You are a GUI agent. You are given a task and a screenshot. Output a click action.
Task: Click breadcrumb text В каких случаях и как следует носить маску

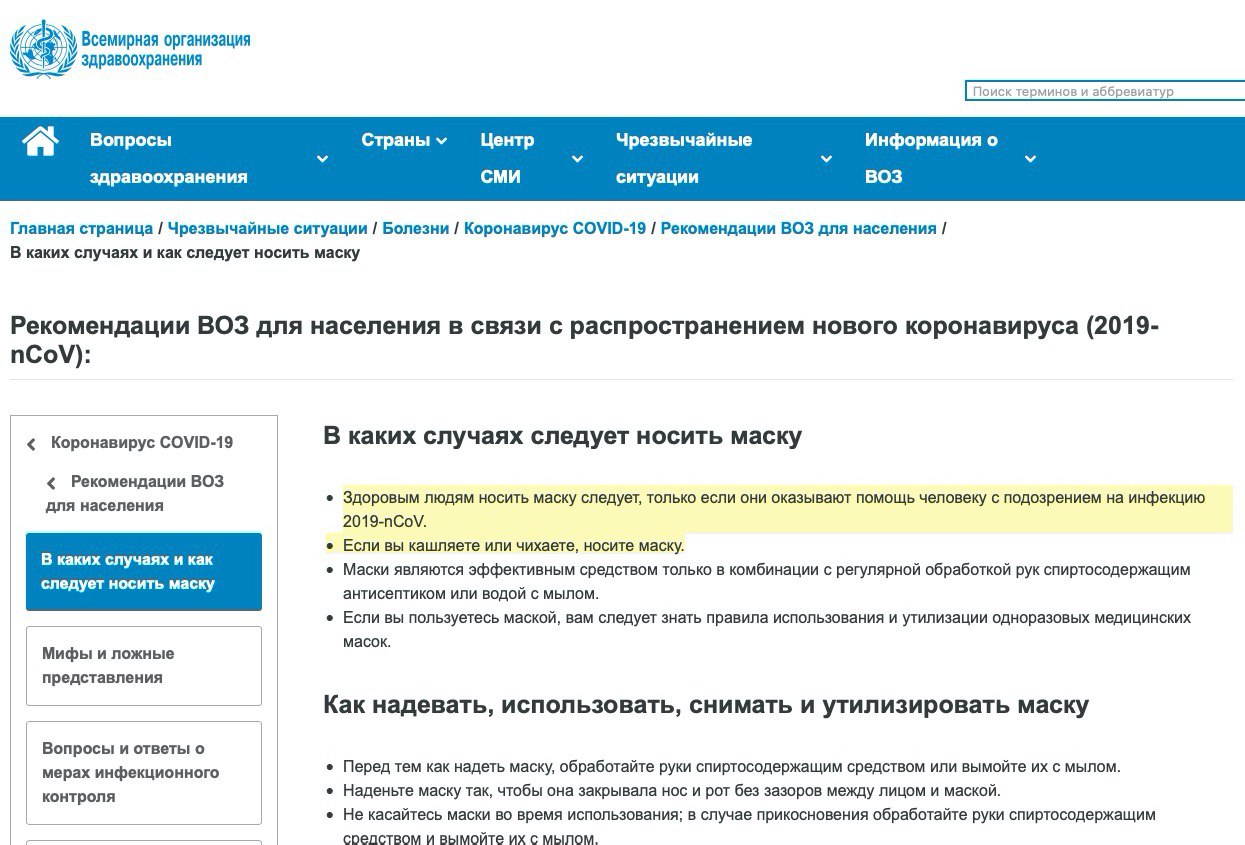[x=185, y=252]
